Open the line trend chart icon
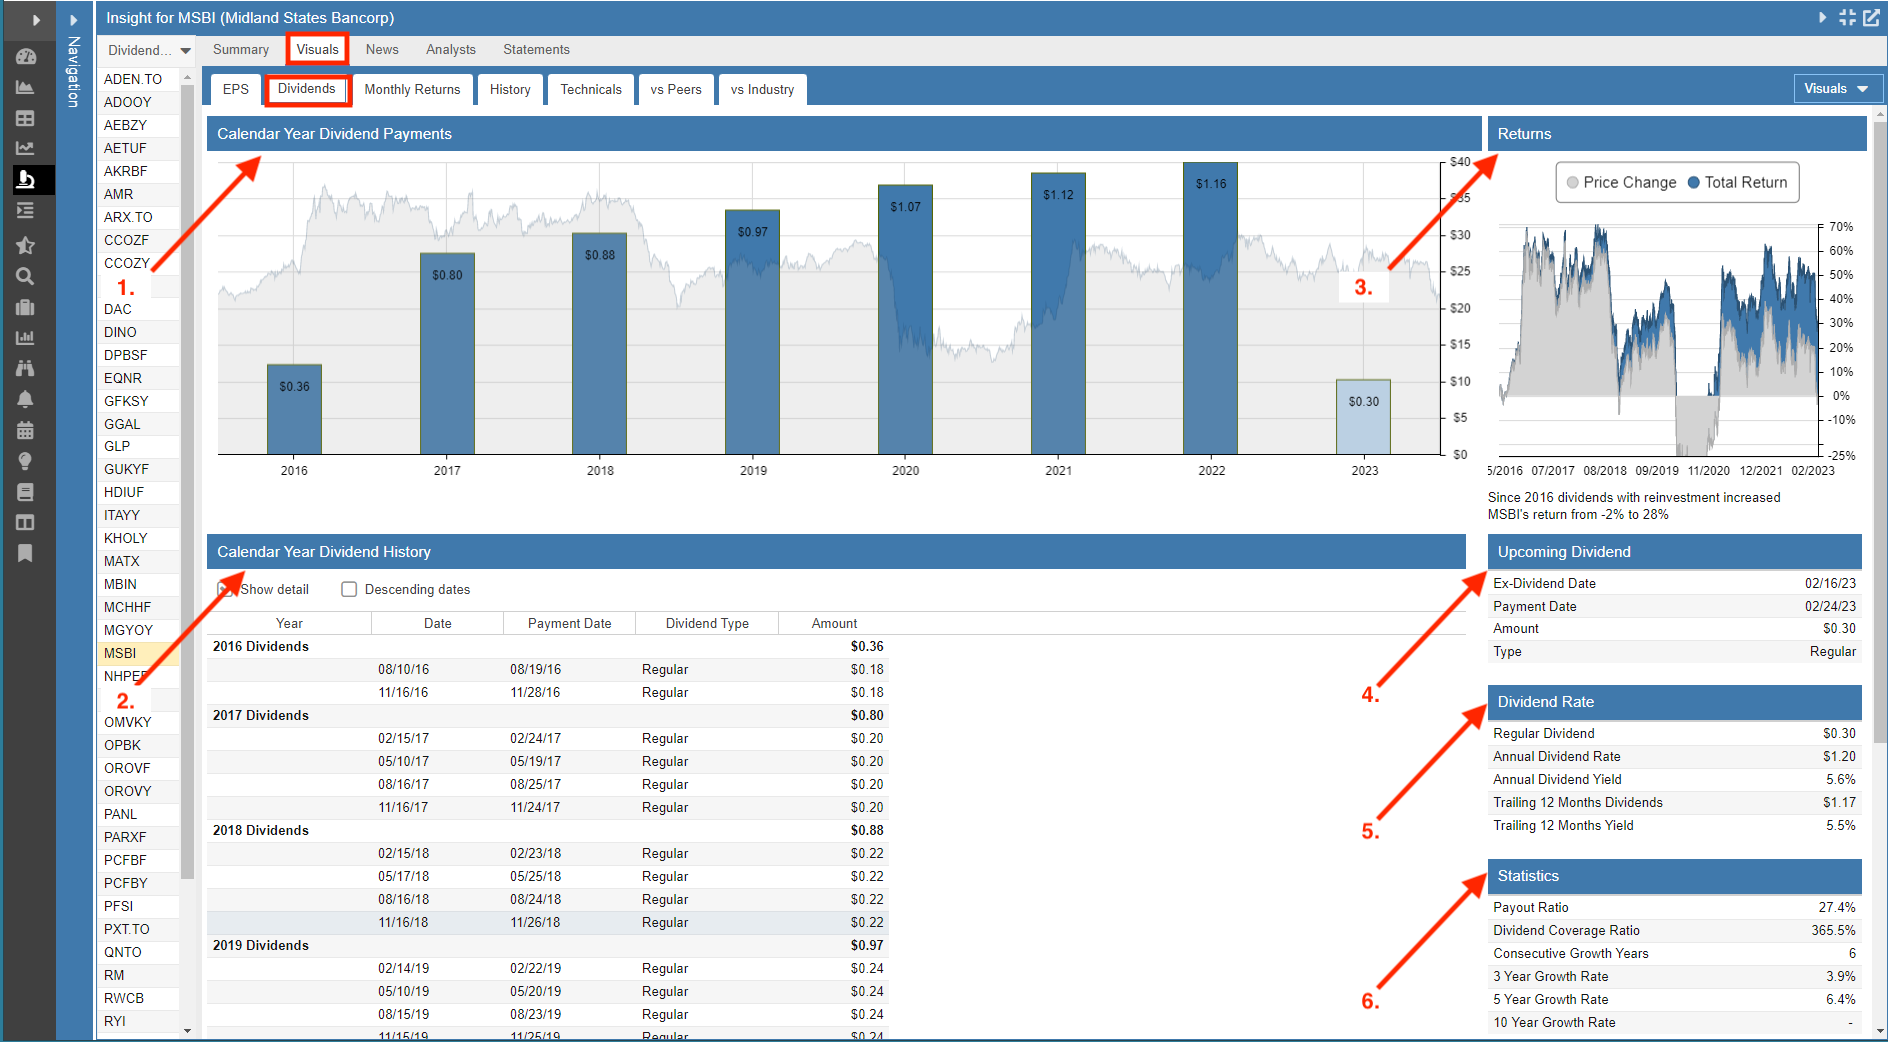This screenshot has height=1042, width=1888. coord(26,148)
